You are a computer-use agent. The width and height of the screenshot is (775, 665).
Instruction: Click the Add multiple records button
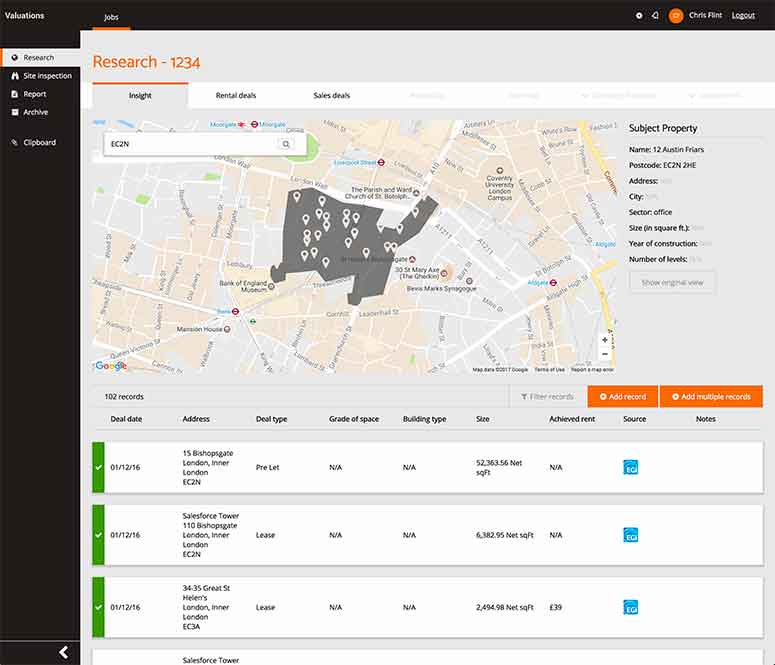(x=711, y=397)
